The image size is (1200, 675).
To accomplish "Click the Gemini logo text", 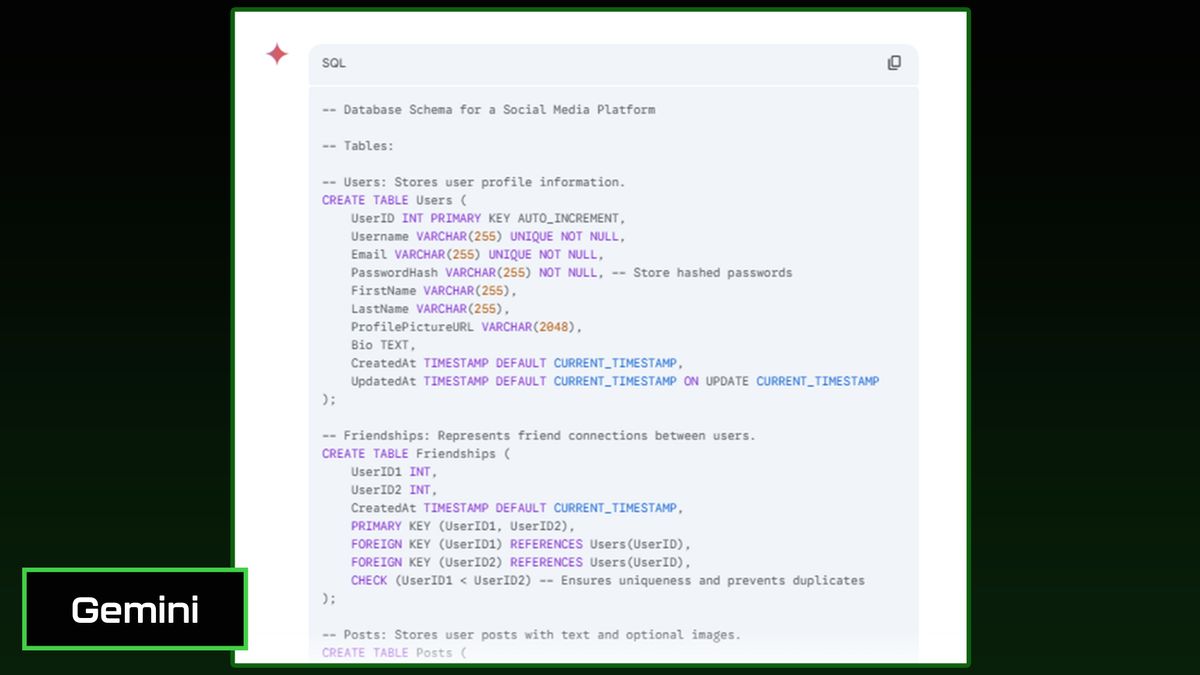I will click(134, 608).
